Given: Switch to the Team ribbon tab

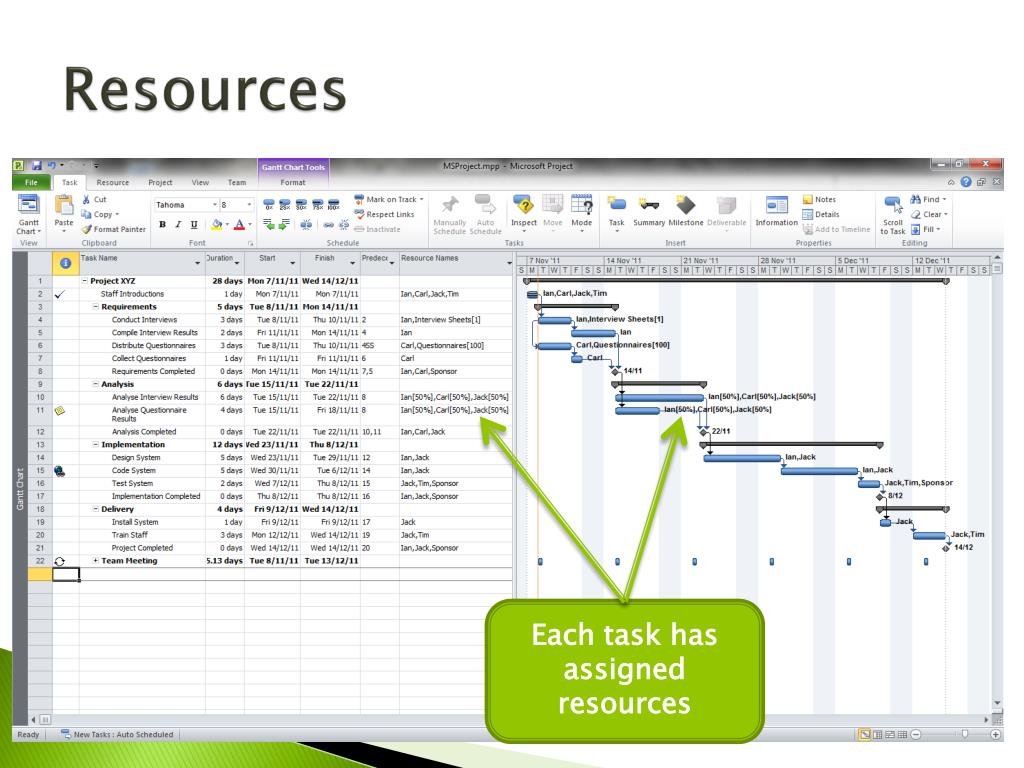Looking at the screenshot, I should (236, 183).
